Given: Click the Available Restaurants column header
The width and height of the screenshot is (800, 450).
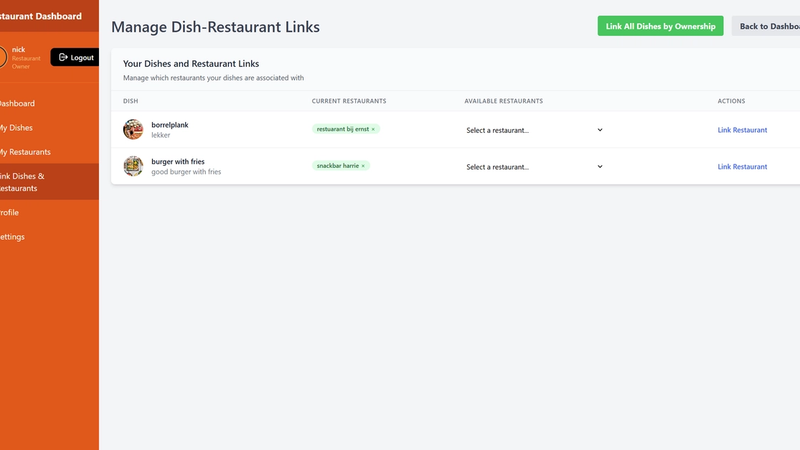Looking at the screenshot, I should [504, 101].
